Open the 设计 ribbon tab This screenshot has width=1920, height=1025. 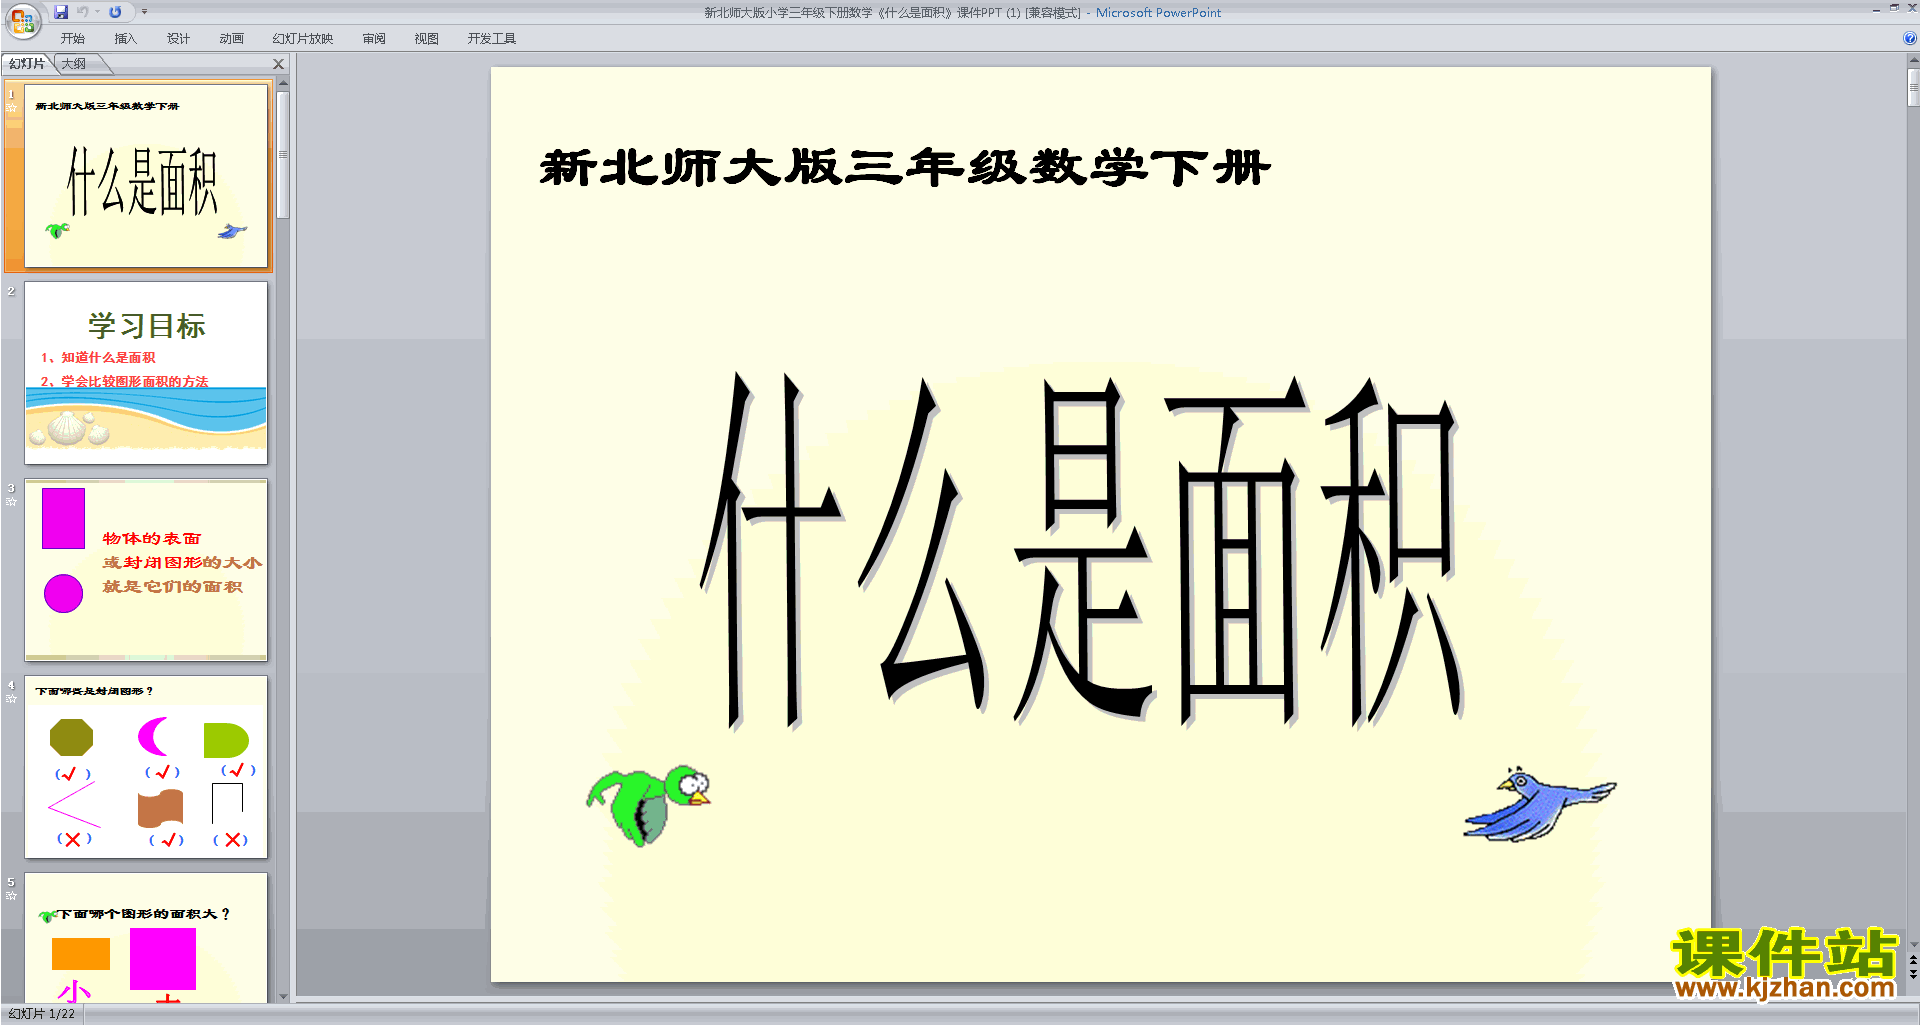click(178, 39)
